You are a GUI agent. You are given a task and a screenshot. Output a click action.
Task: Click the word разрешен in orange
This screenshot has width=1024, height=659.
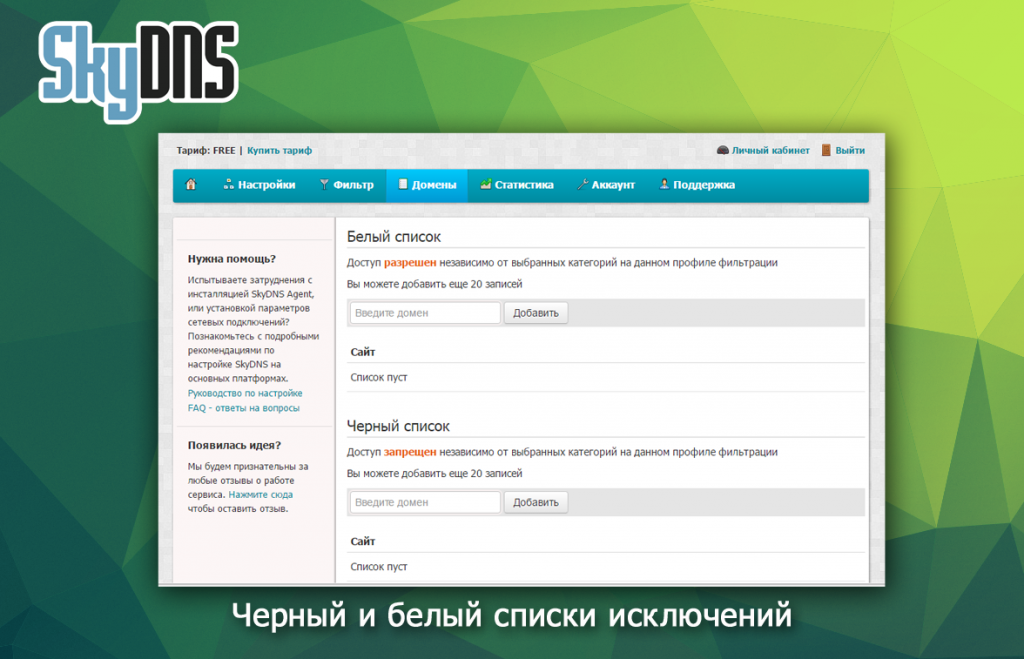coord(410,263)
